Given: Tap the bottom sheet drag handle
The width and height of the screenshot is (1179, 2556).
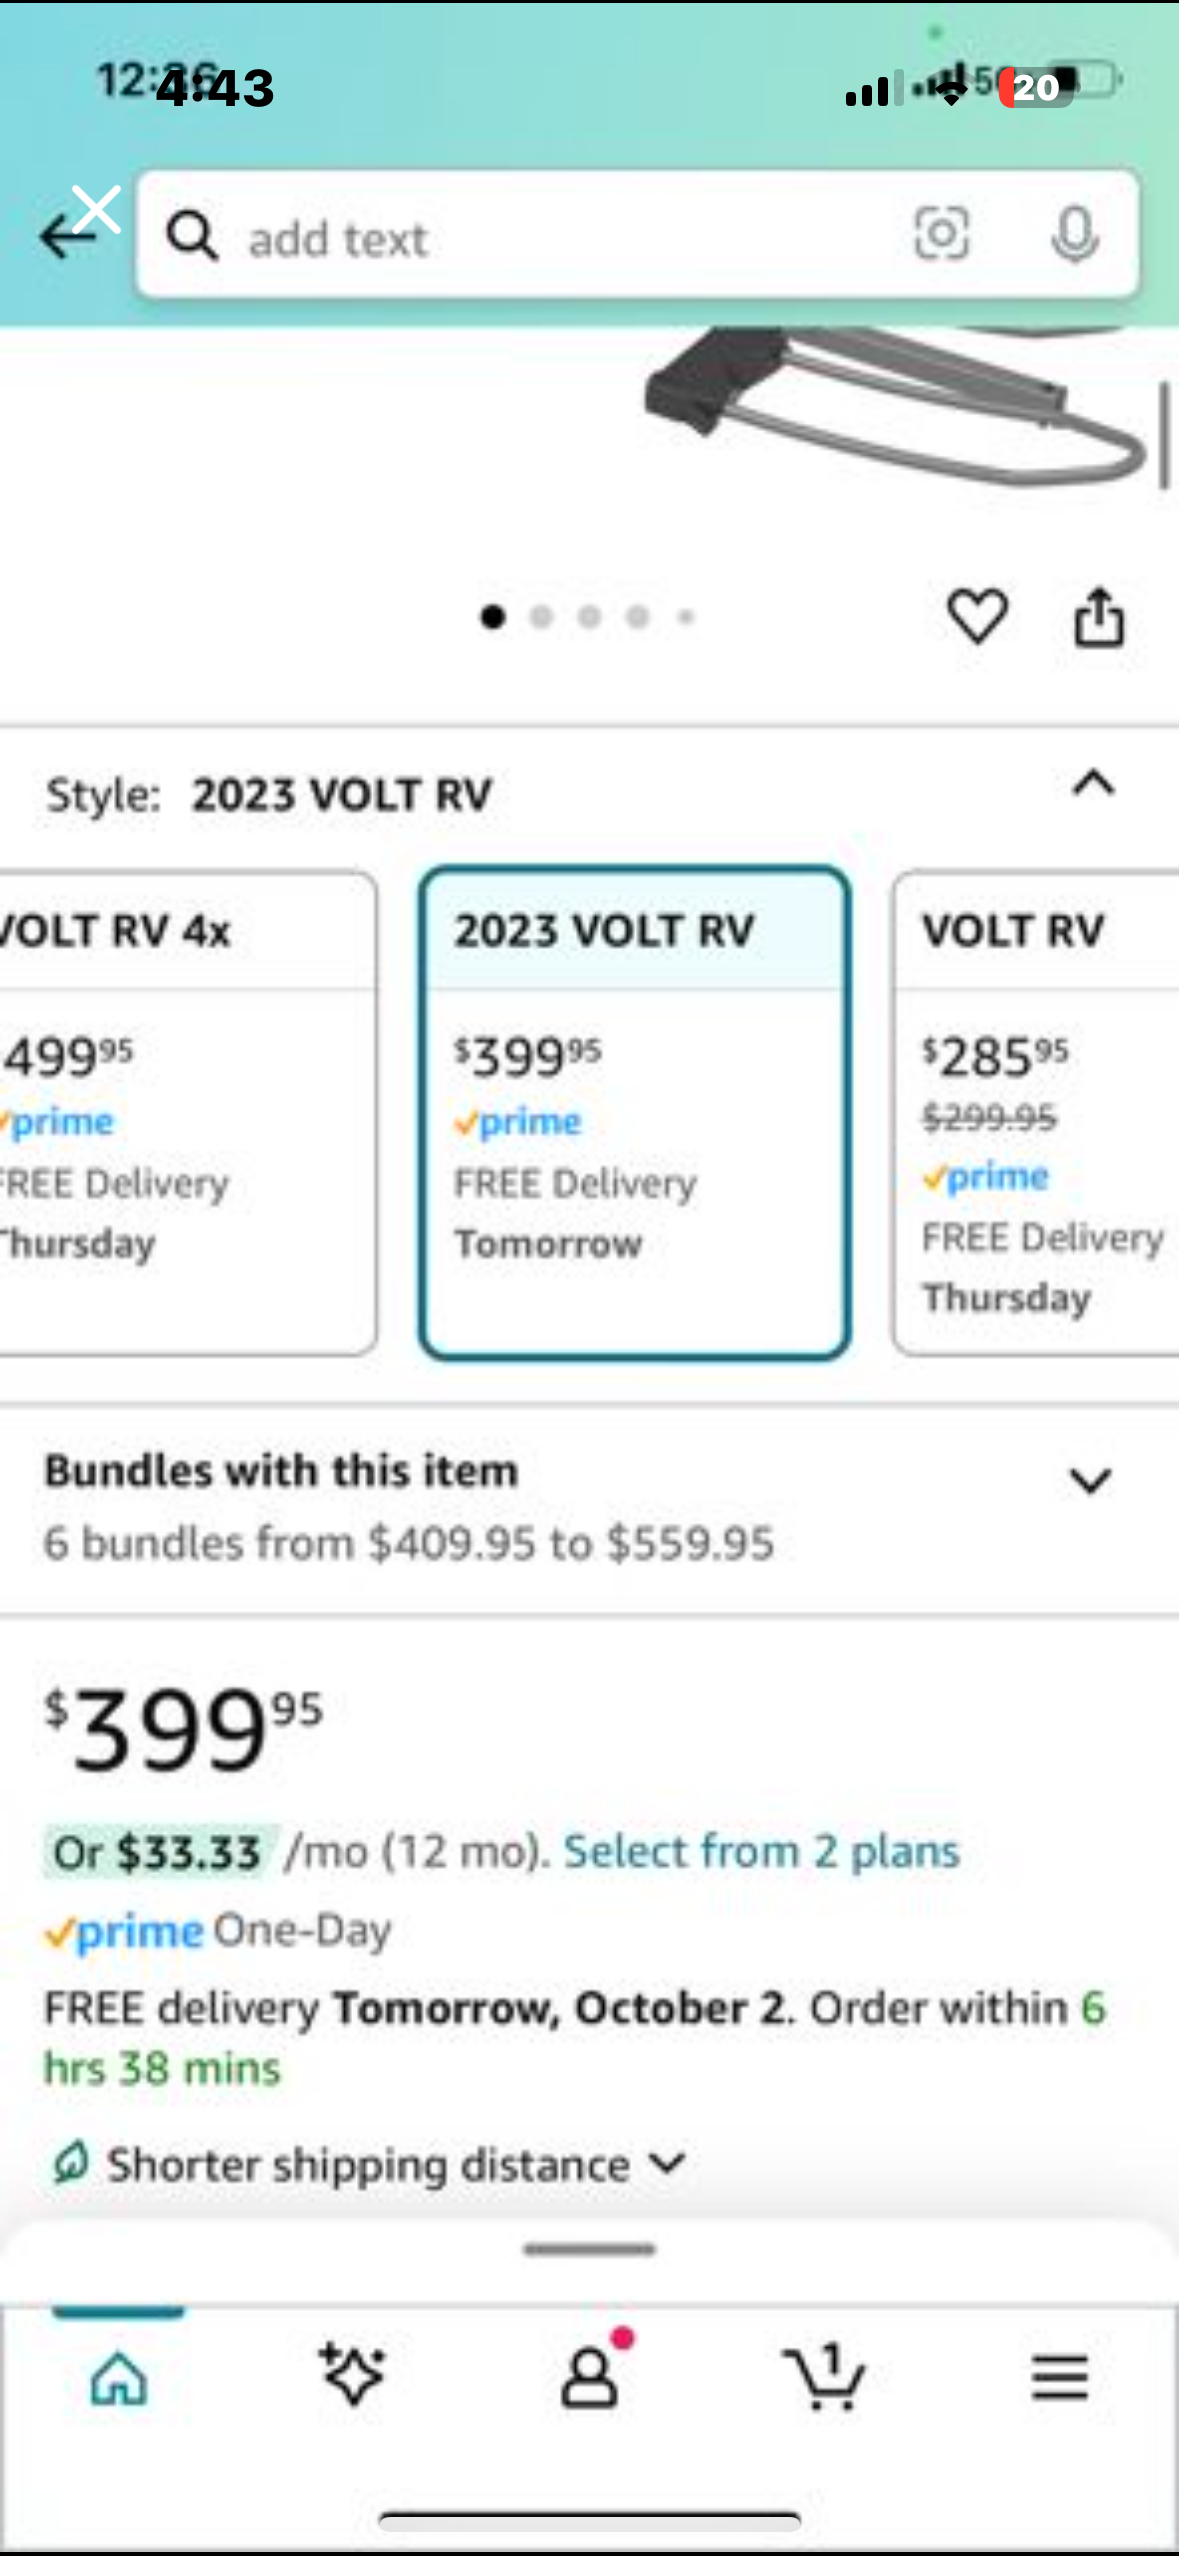Looking at the screenshot, I should 589,2249.
